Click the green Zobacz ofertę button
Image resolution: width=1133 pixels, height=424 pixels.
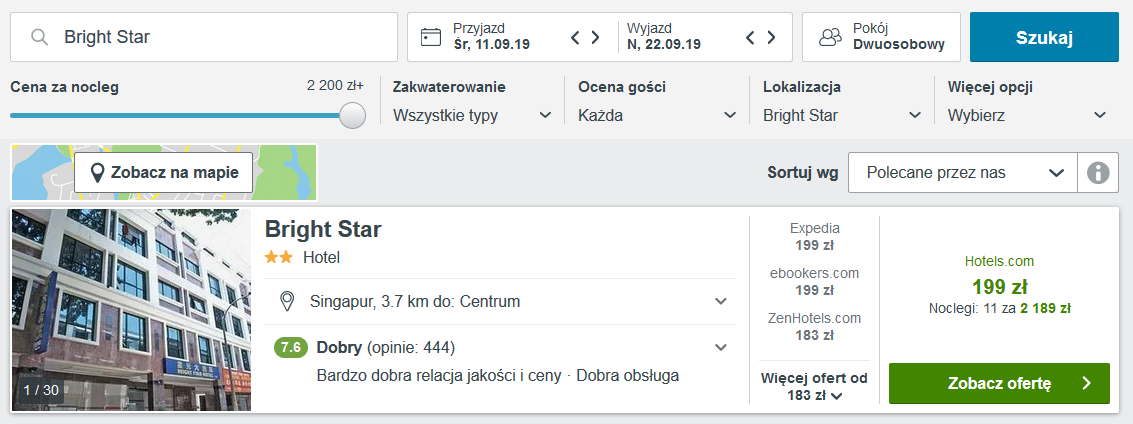998,383
